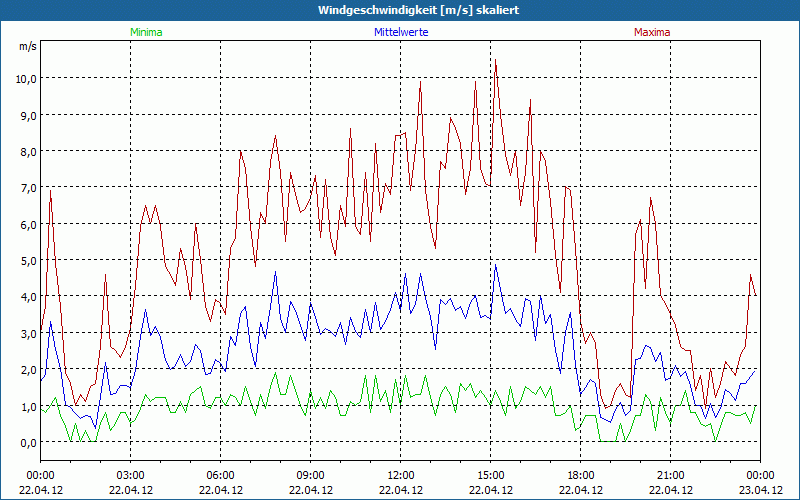The height and width of the screenshot is (500, 800).
Task: Click the 18:00 time axis label
Action: (x=581, y=476)
